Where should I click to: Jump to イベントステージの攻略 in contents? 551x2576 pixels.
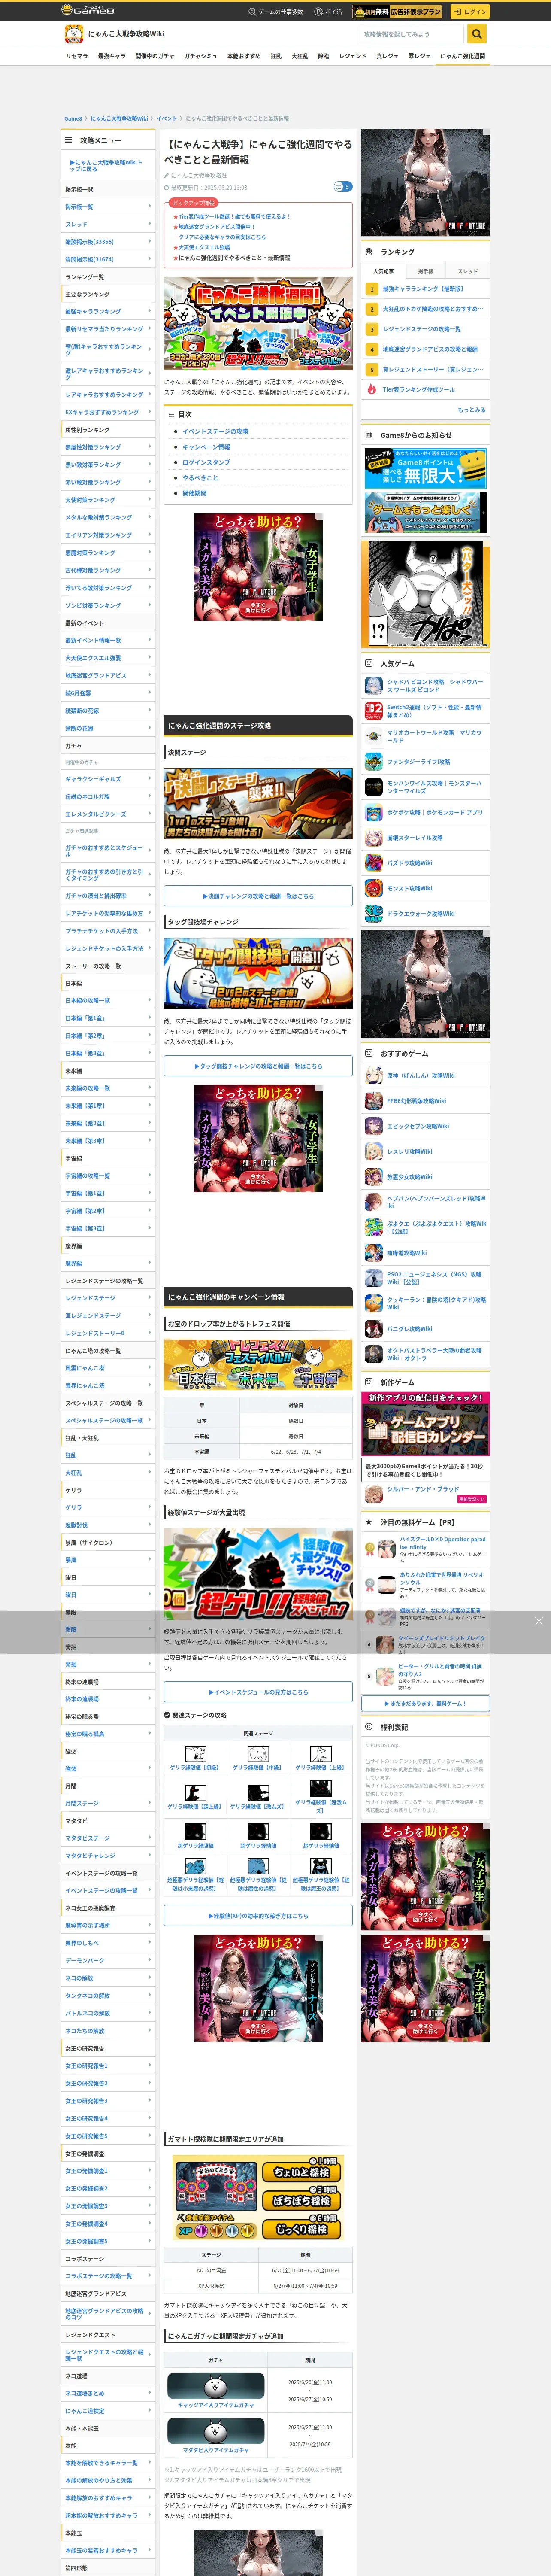click(x=215, y=432)
